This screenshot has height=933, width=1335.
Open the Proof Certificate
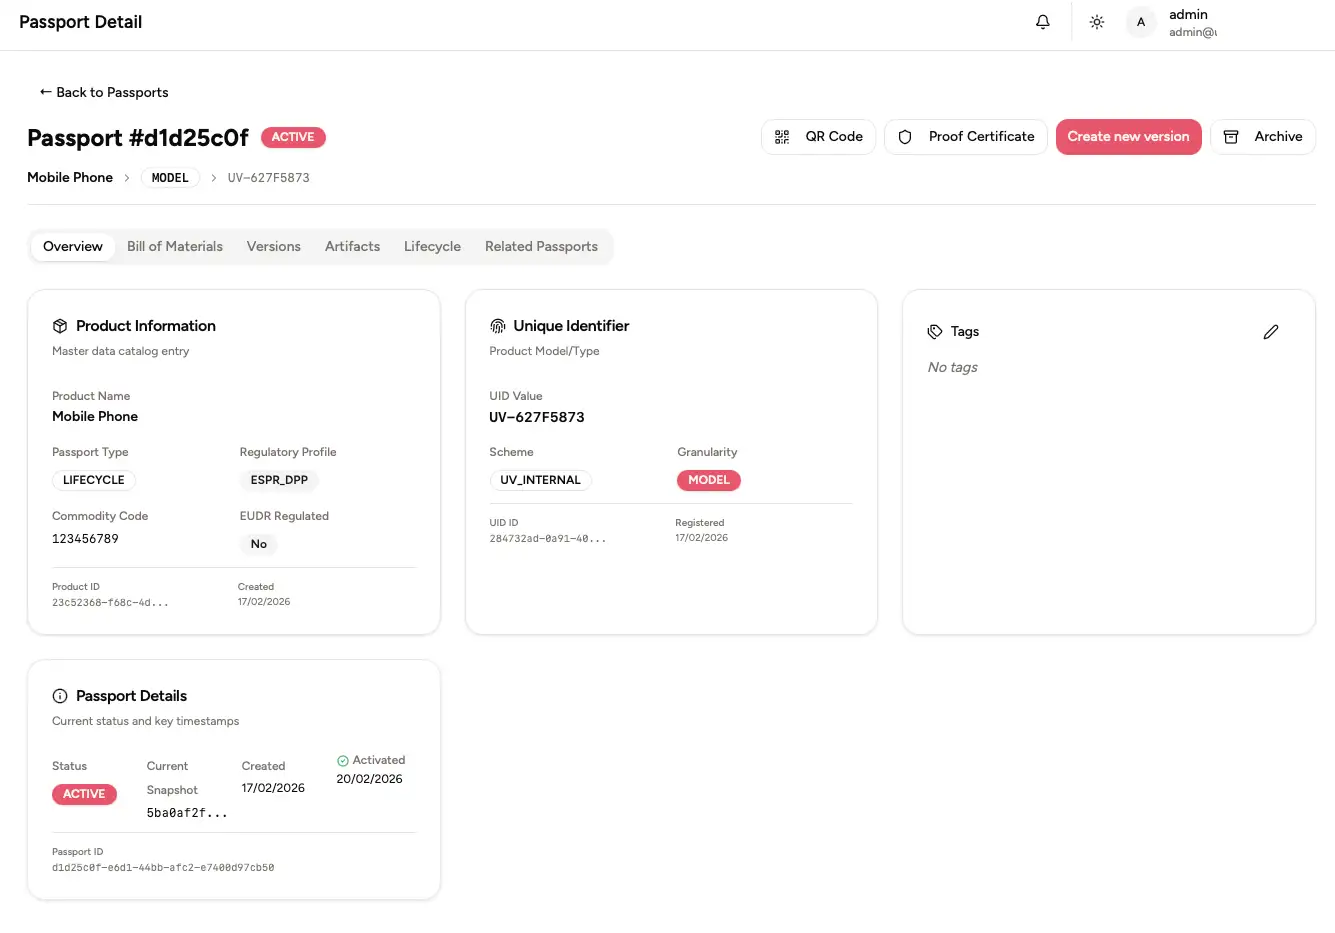pos(965,137)
